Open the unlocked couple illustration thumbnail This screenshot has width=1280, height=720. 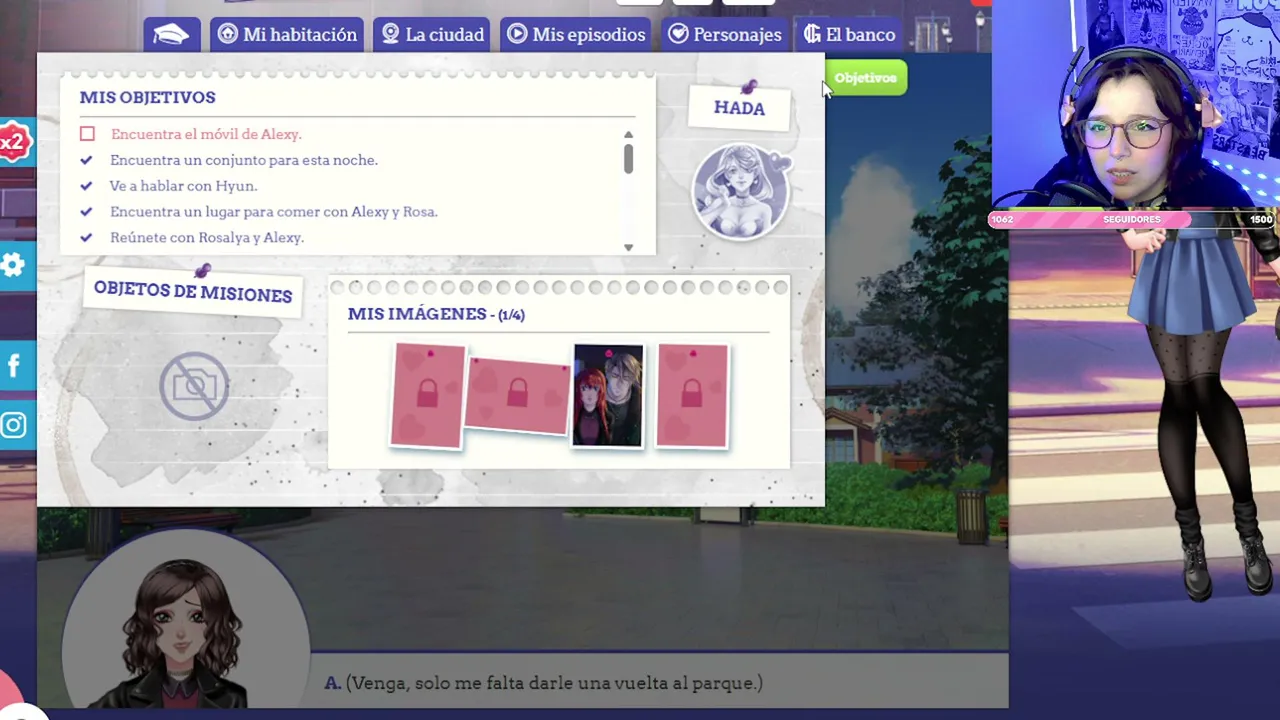(x=608, y=395)
